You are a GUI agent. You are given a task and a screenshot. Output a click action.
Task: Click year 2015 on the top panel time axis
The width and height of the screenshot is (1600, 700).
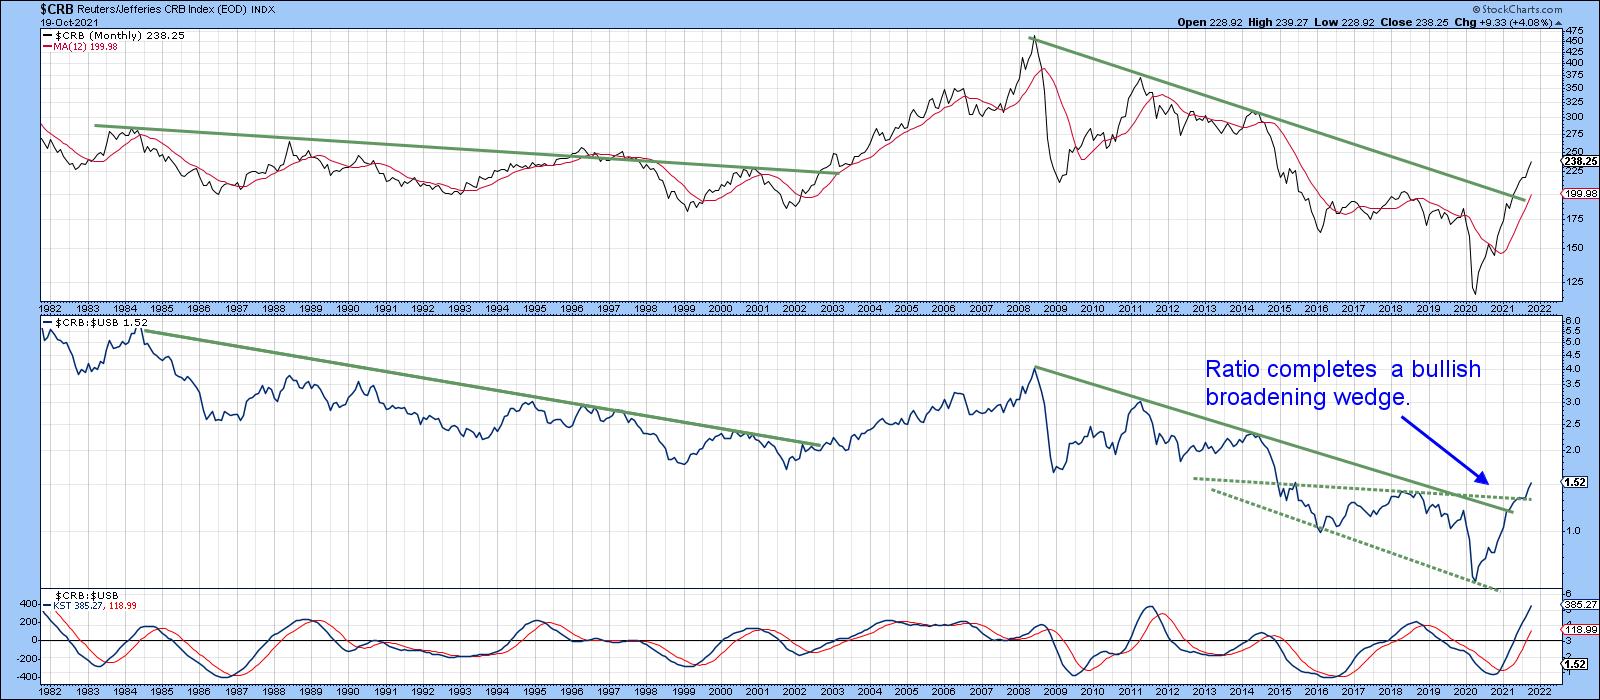pyautogui.click(x=1279, y=309)
